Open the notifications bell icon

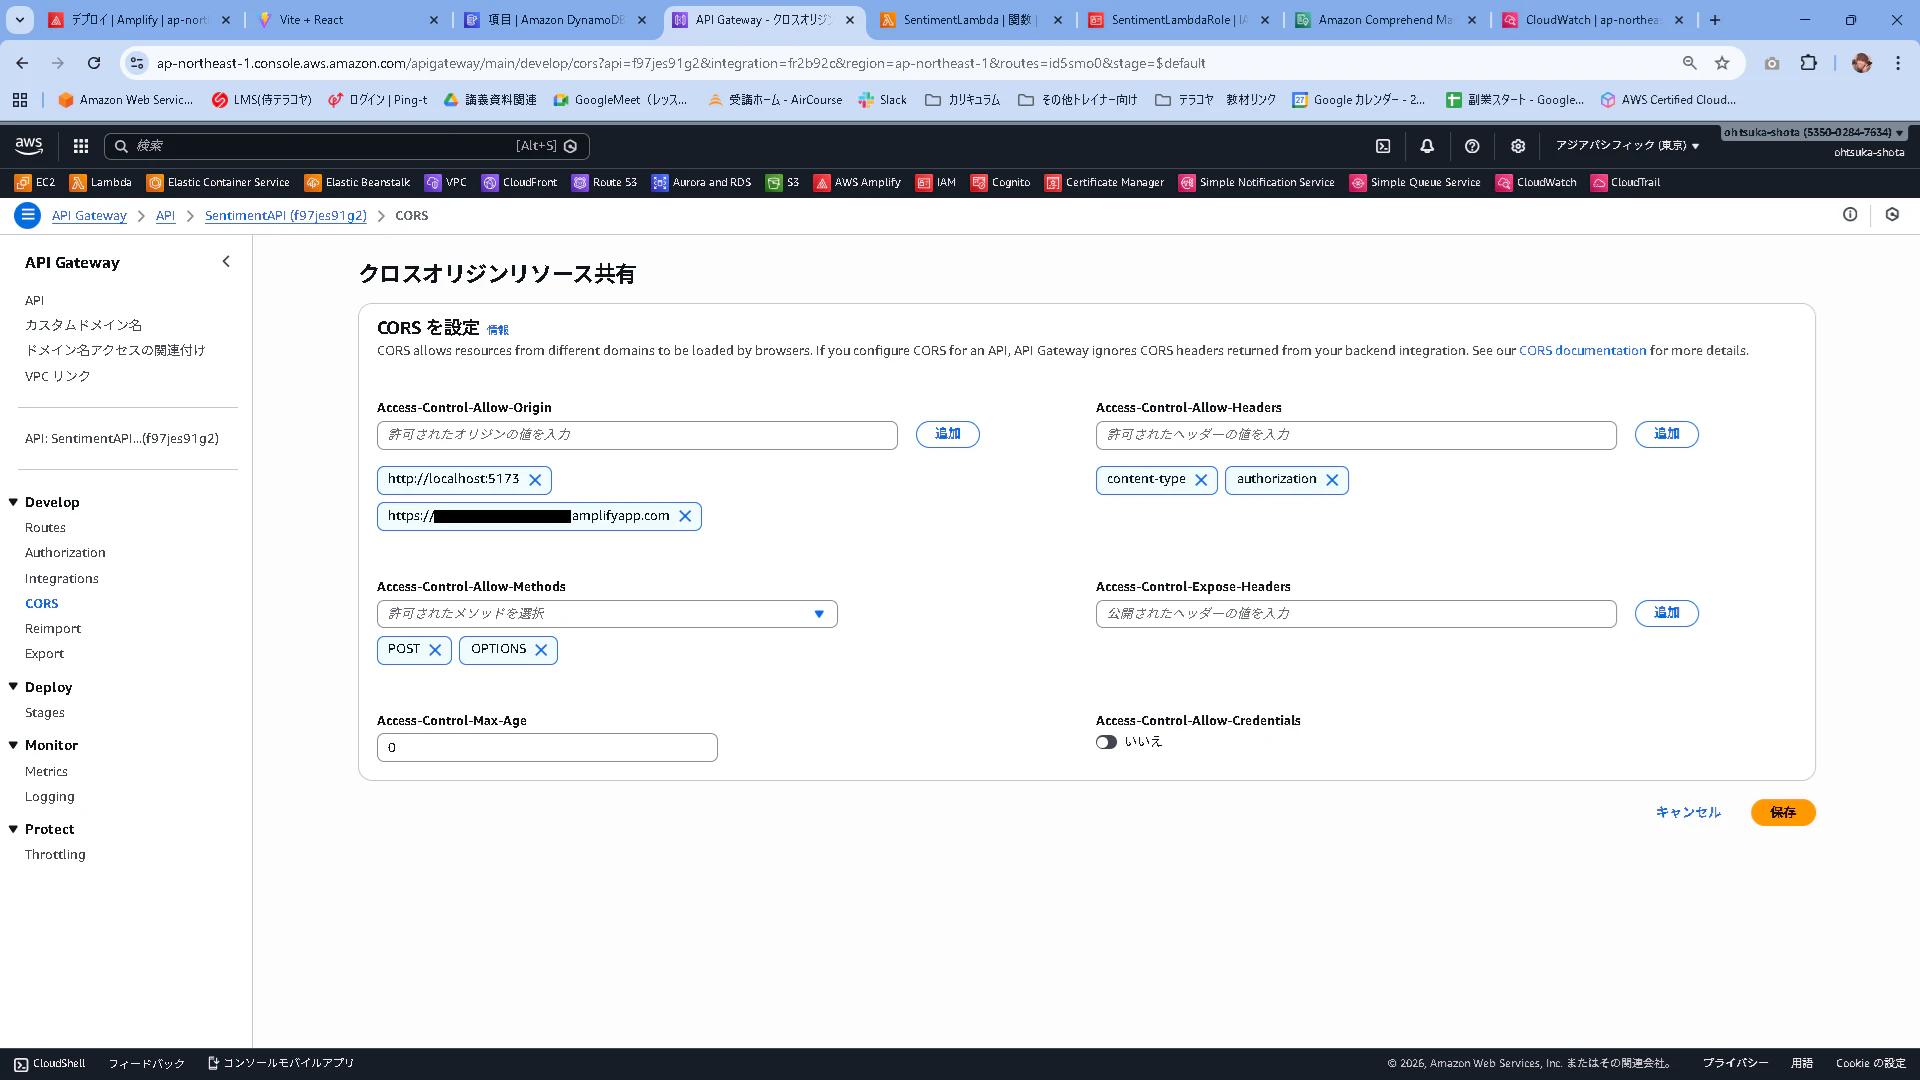[x=1427, y=146]
